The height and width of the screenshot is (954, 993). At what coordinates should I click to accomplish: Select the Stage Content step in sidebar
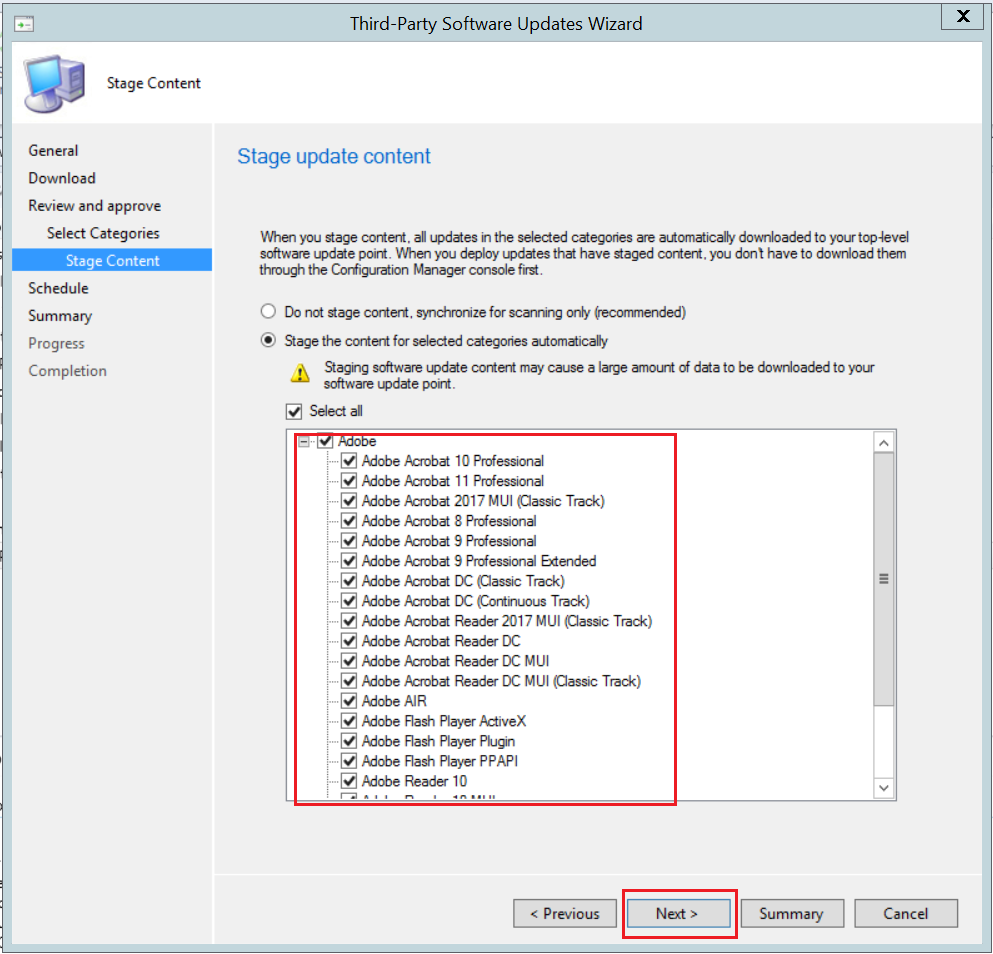coord(112,260)
